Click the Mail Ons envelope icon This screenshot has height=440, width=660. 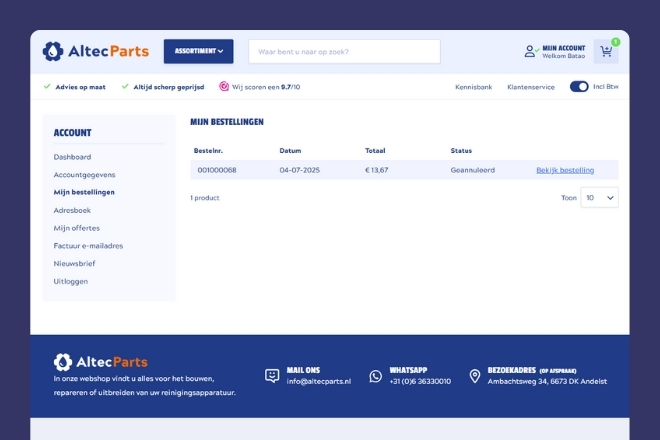(x=272, y=376)
